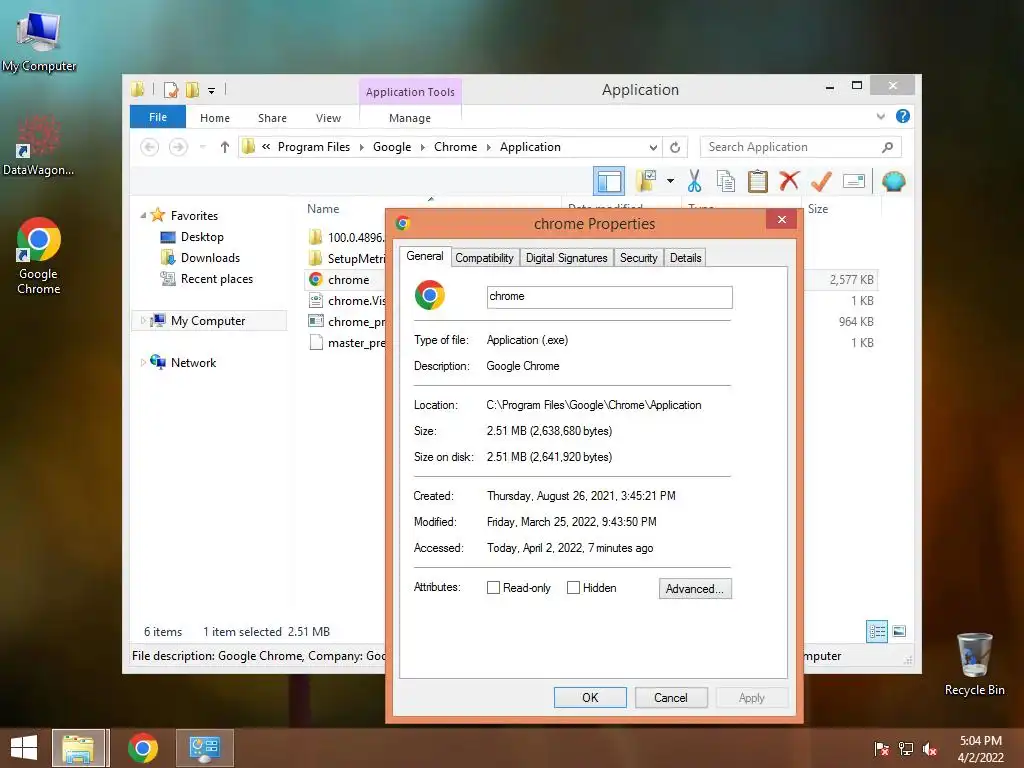This screenshot has height=768, width=1024.
Task: Open the Share ribbon tab
Action: [272, 118]
